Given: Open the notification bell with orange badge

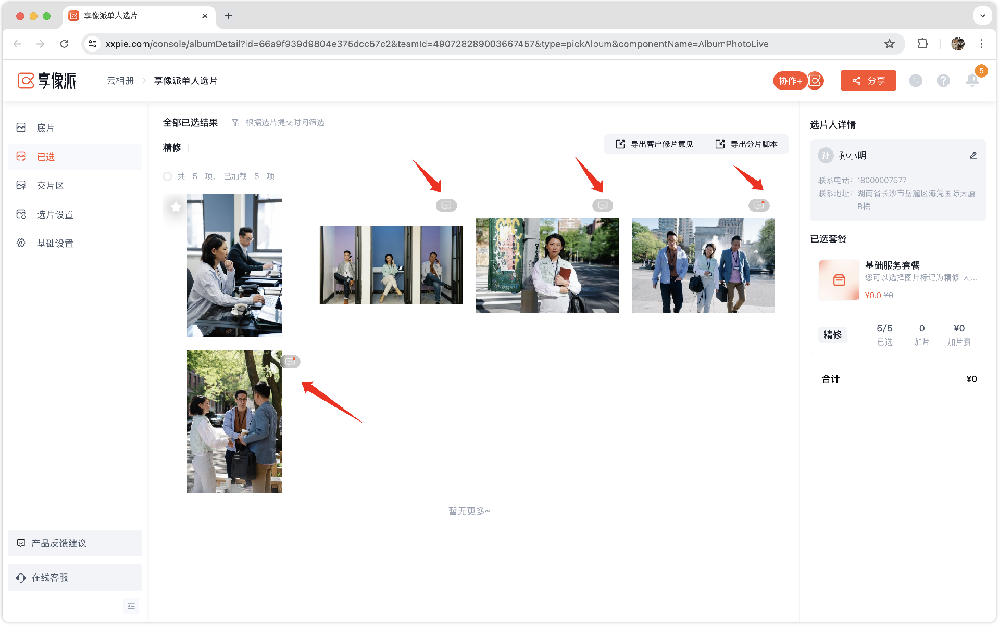Looking at the screenshot, I should point(972,80).
